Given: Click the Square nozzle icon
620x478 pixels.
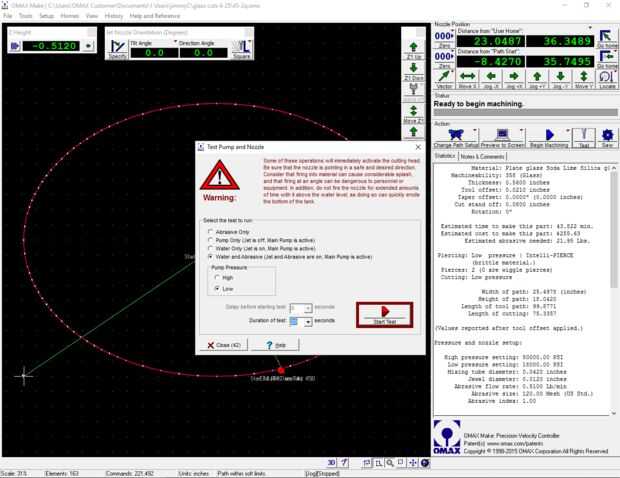Looking at the screenshot, I should click(242, 49).
